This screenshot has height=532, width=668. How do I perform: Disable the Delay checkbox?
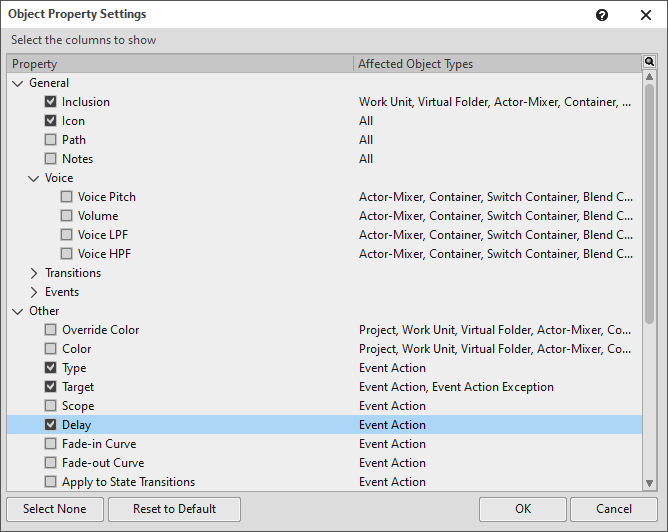click(x=51, y=425)
